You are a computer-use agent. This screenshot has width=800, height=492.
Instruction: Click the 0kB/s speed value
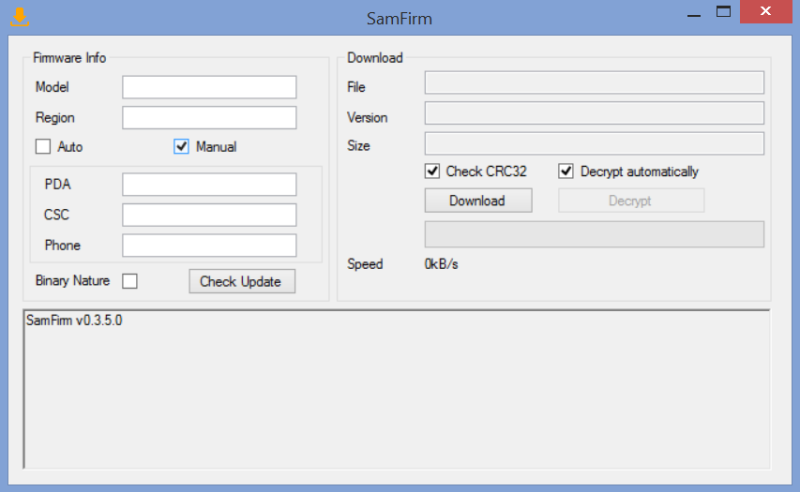coord(441,264)
